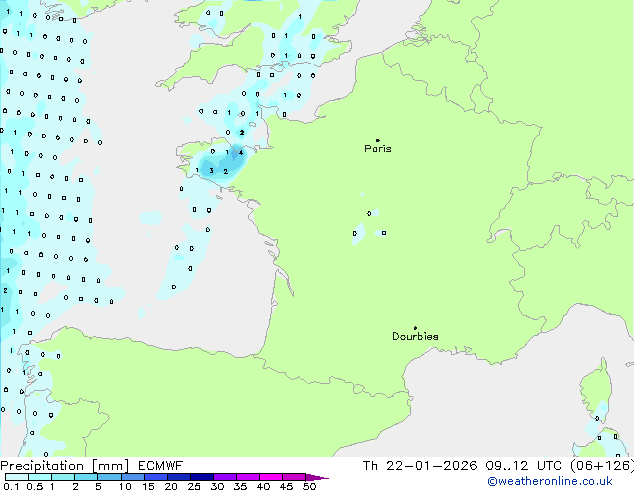Click the over-50 mm legend arrow tip

click(x=317, y=477)
